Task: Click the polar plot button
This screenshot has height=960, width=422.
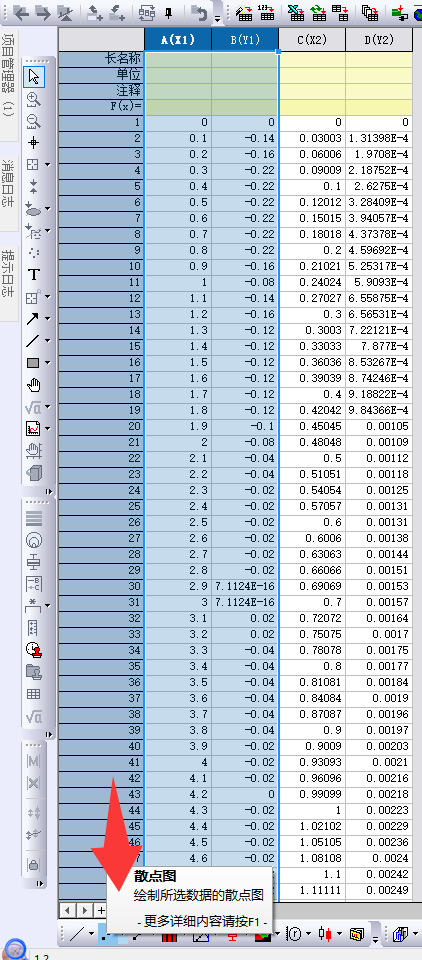Action: pos(295,934)
